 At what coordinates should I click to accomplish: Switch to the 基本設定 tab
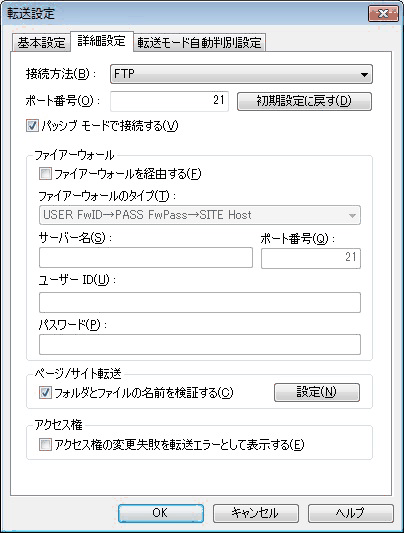pos(41,43)
